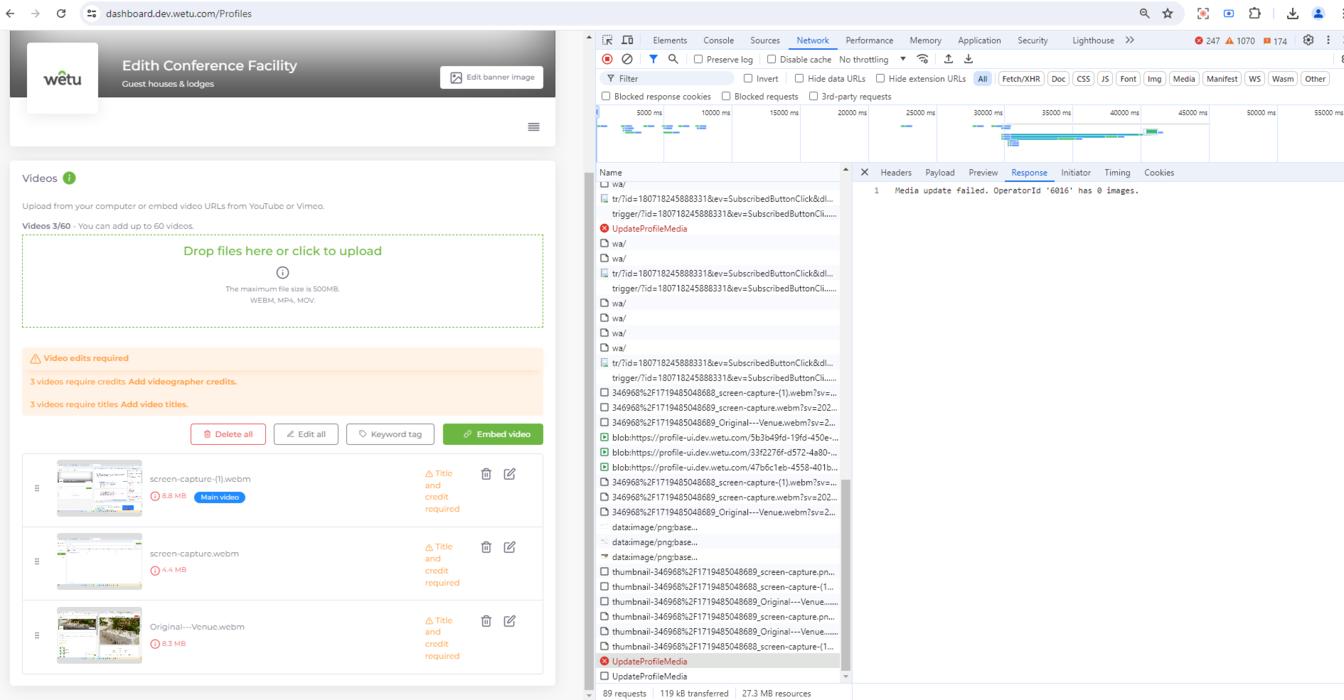The image size is (1344, 700).
Task: Delete the screen-capture-(1).webm video via trash icon
Action: pos(486,474)
